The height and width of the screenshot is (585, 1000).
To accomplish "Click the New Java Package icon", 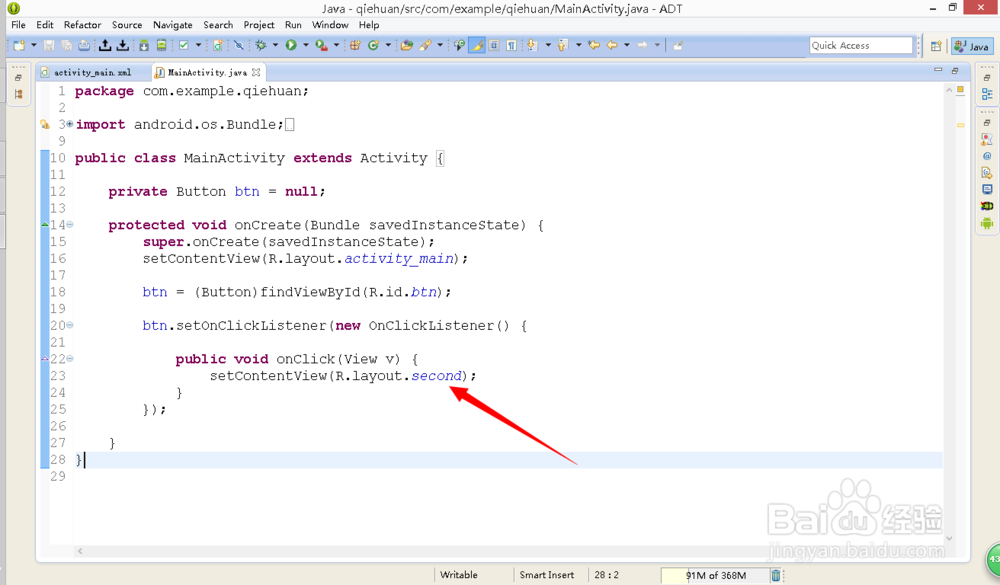I will pyautogui.click(x=355, y=45).
